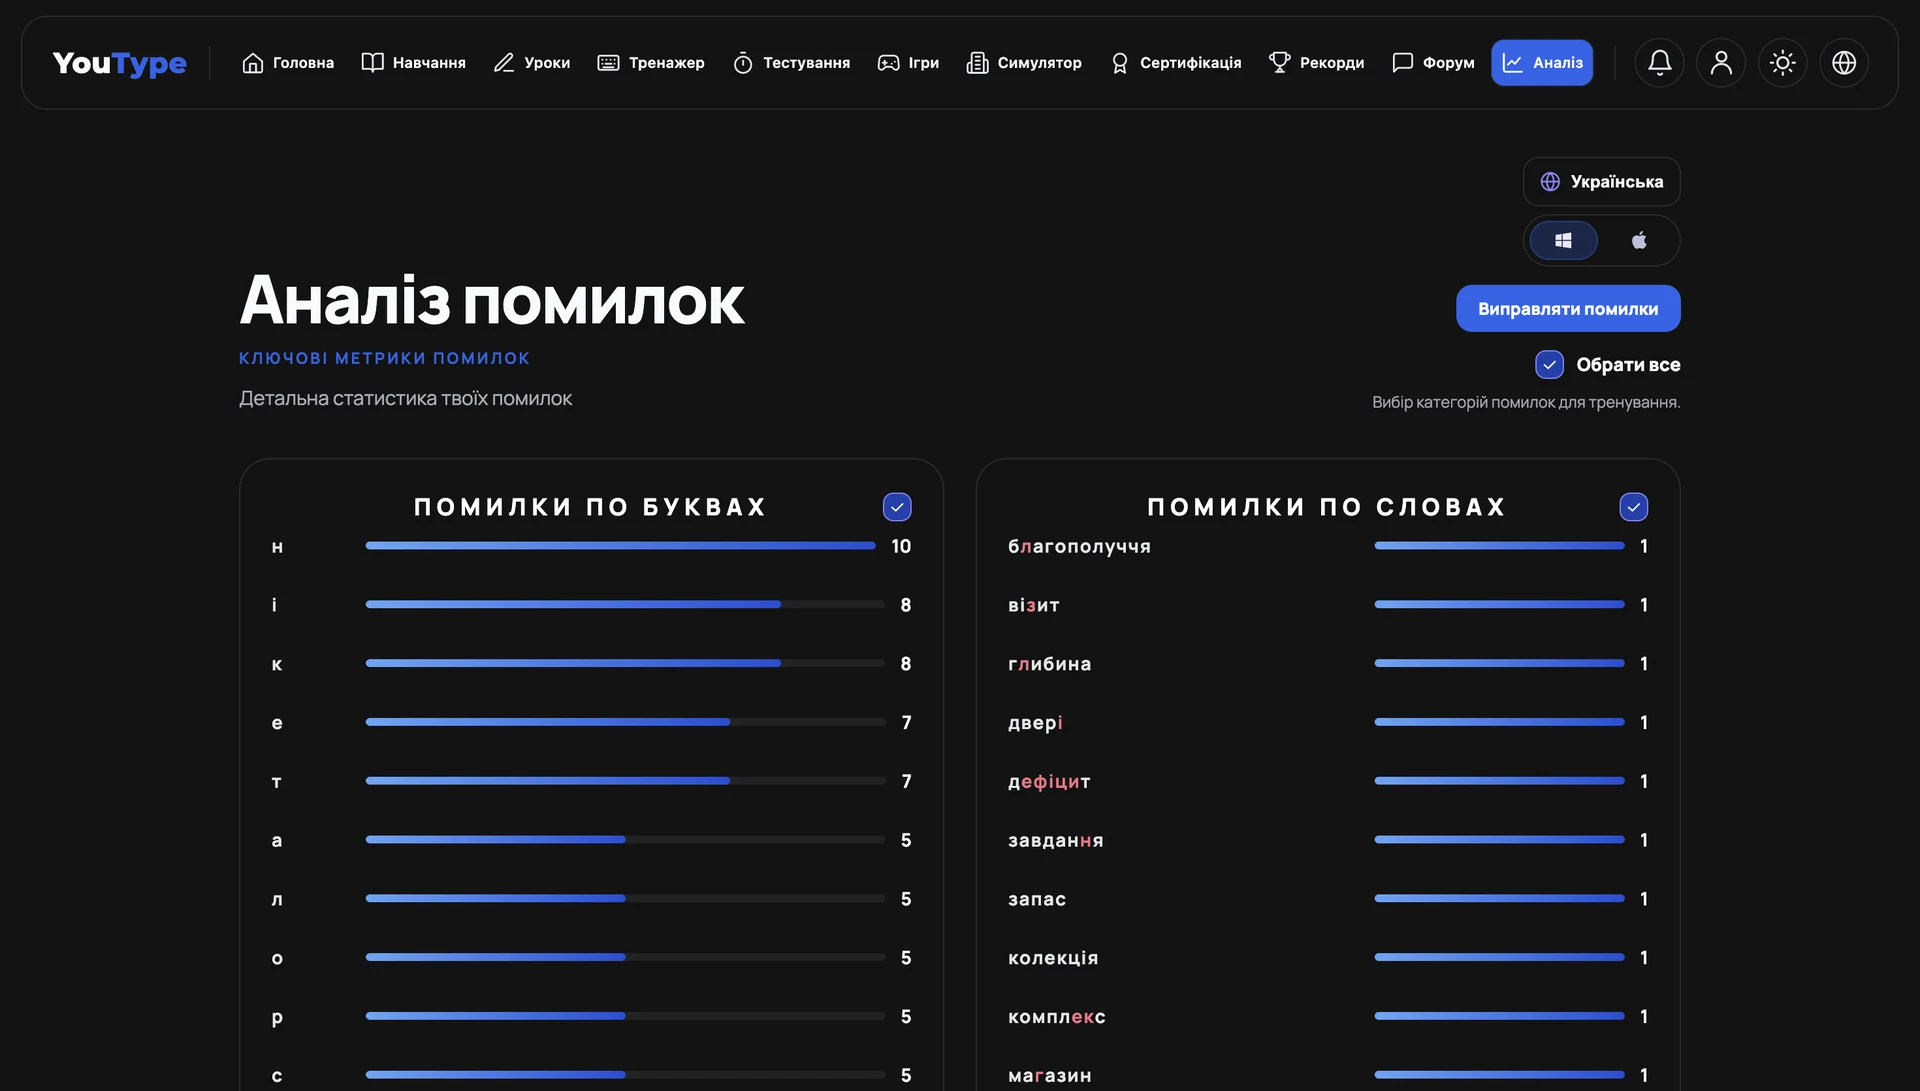Go to Головна page
Screen dimensions: 1920x1091
[288, 63]
